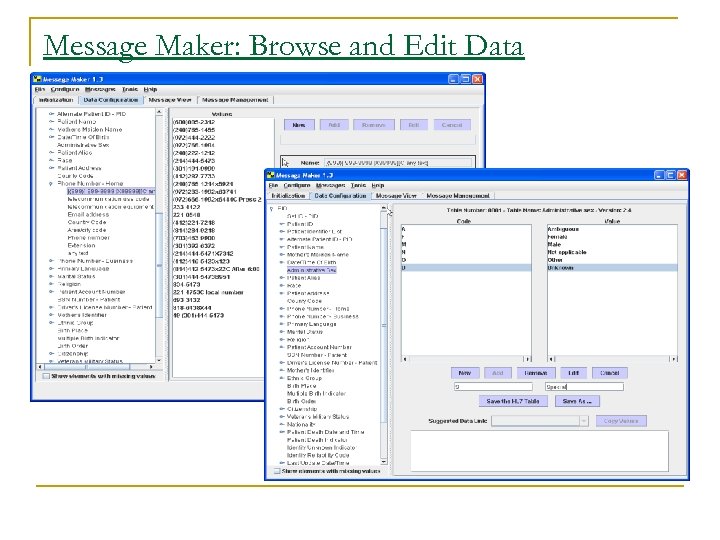720x540 pixels.
Task: Switch to Initialization tab in front window
Action: (x=288, y=196)
